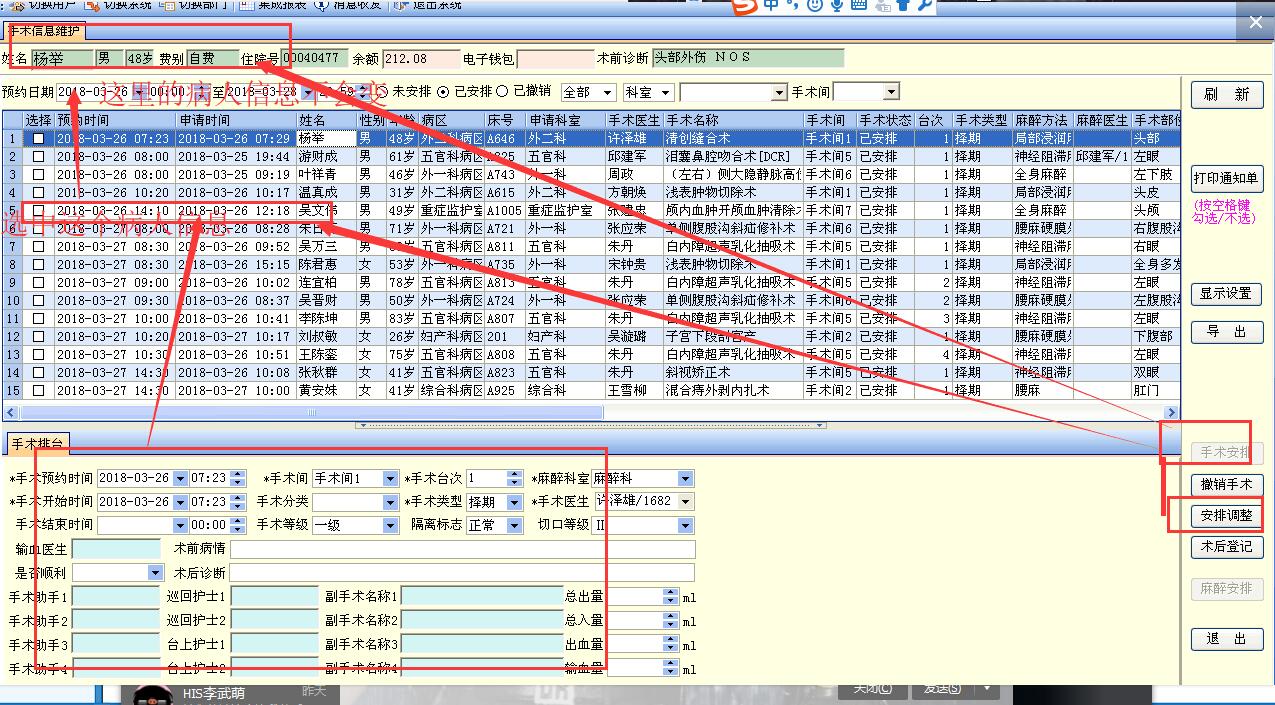Click the 混合痔外剥内扎术 surgery name cell
The height and width of the screenshot is (705, 1275).
click(x=733, y=390)
